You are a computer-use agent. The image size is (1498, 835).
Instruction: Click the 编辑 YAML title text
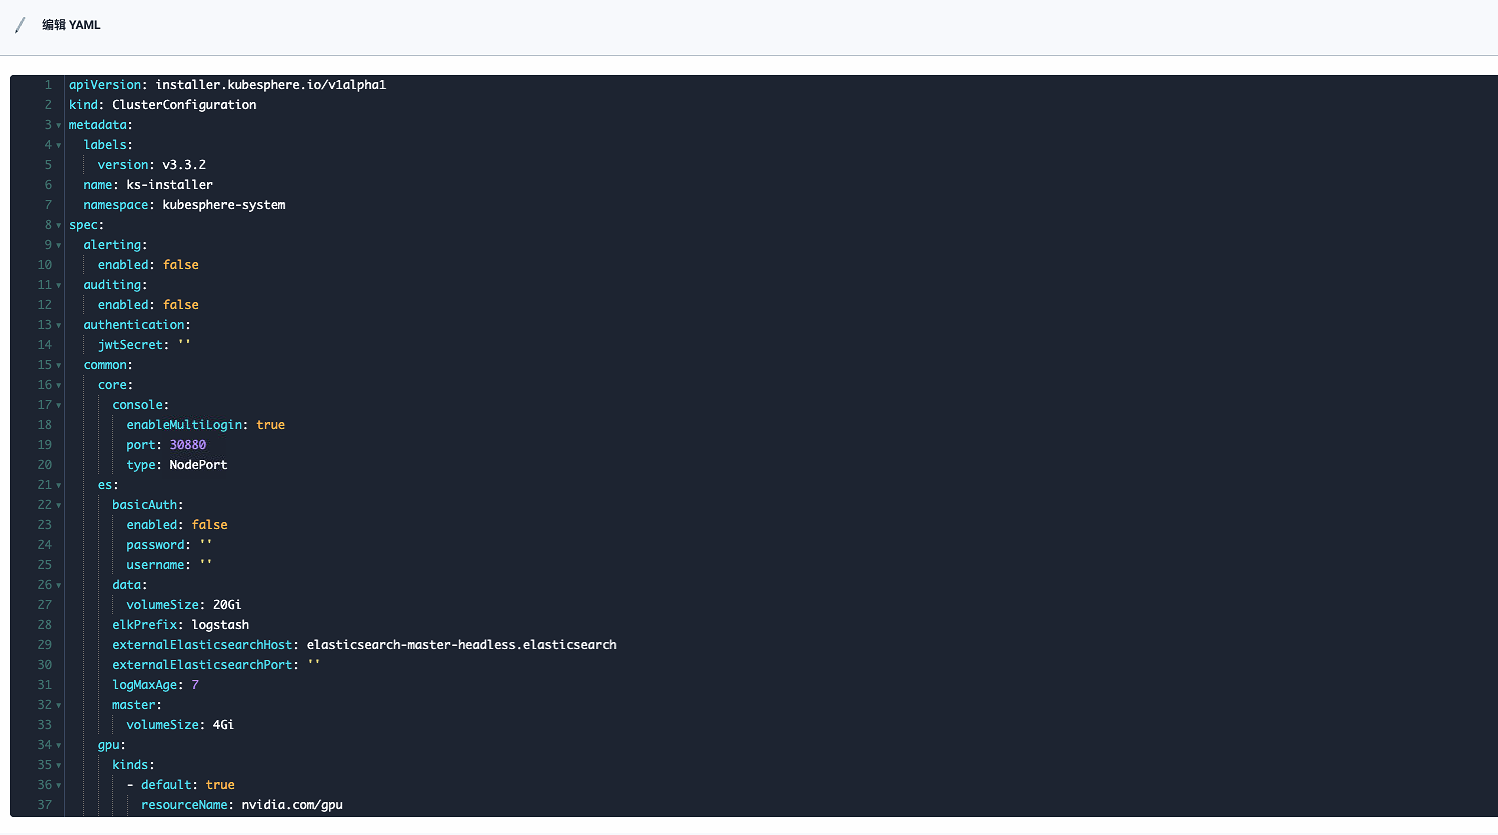[71, 25]
